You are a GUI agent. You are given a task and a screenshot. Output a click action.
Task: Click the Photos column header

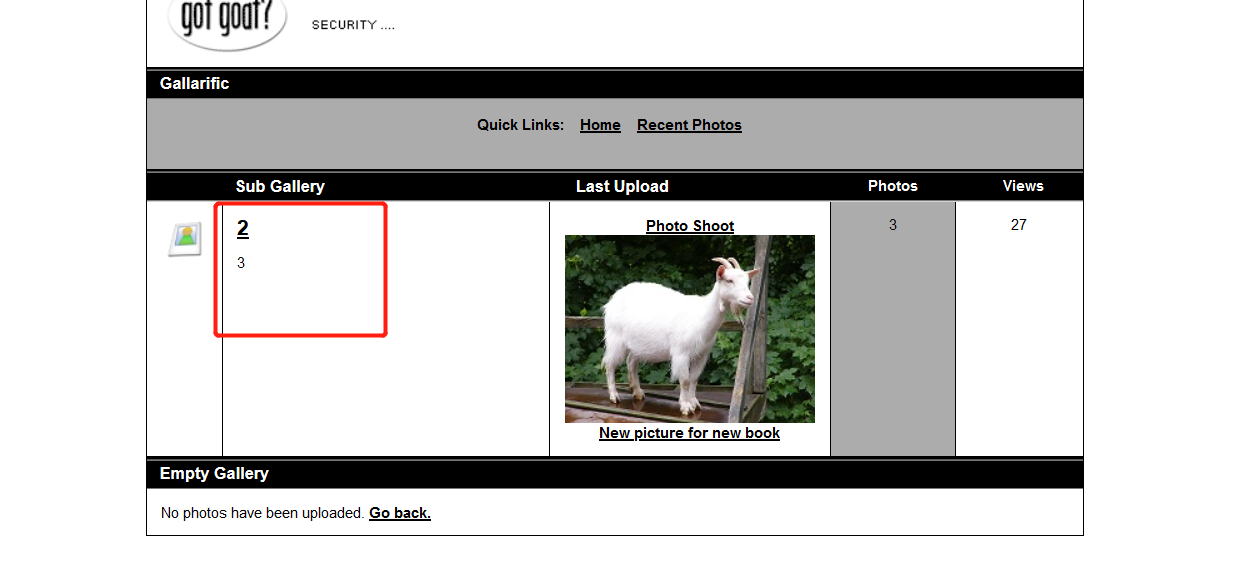893,186
